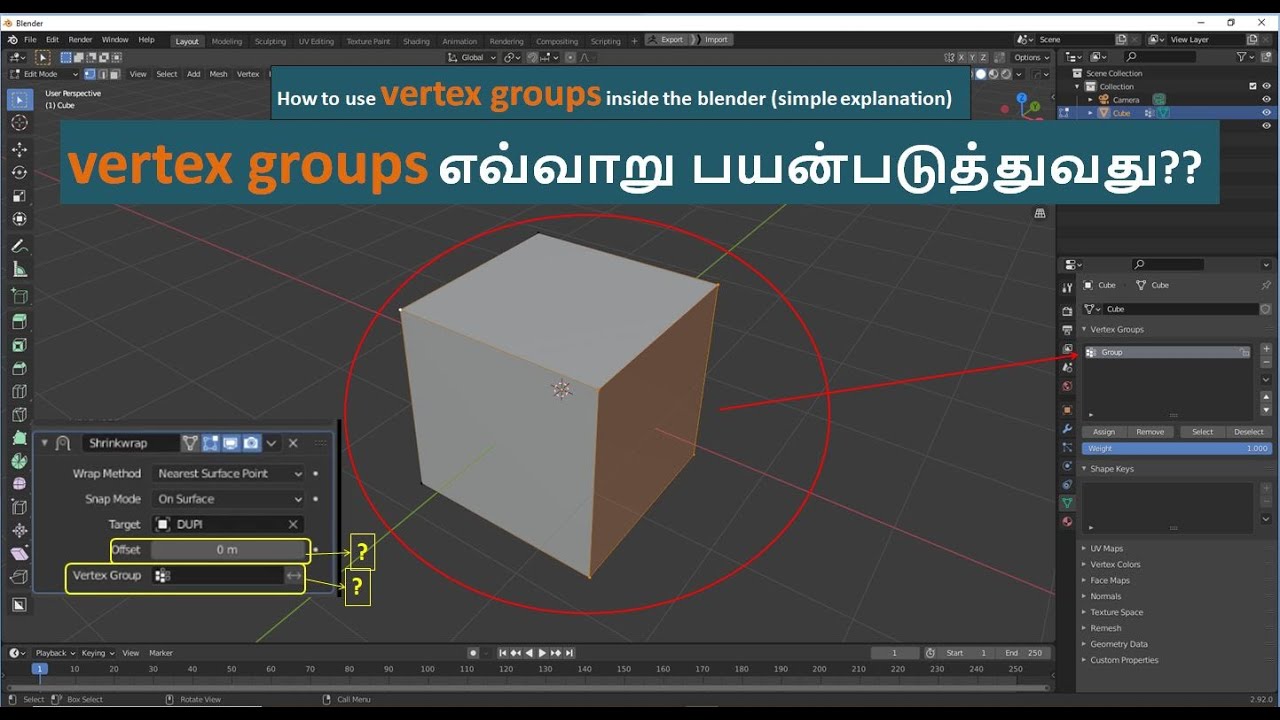Open the Render properties tab
The image size is (1280, 720).
click(x=1067, y=311)
